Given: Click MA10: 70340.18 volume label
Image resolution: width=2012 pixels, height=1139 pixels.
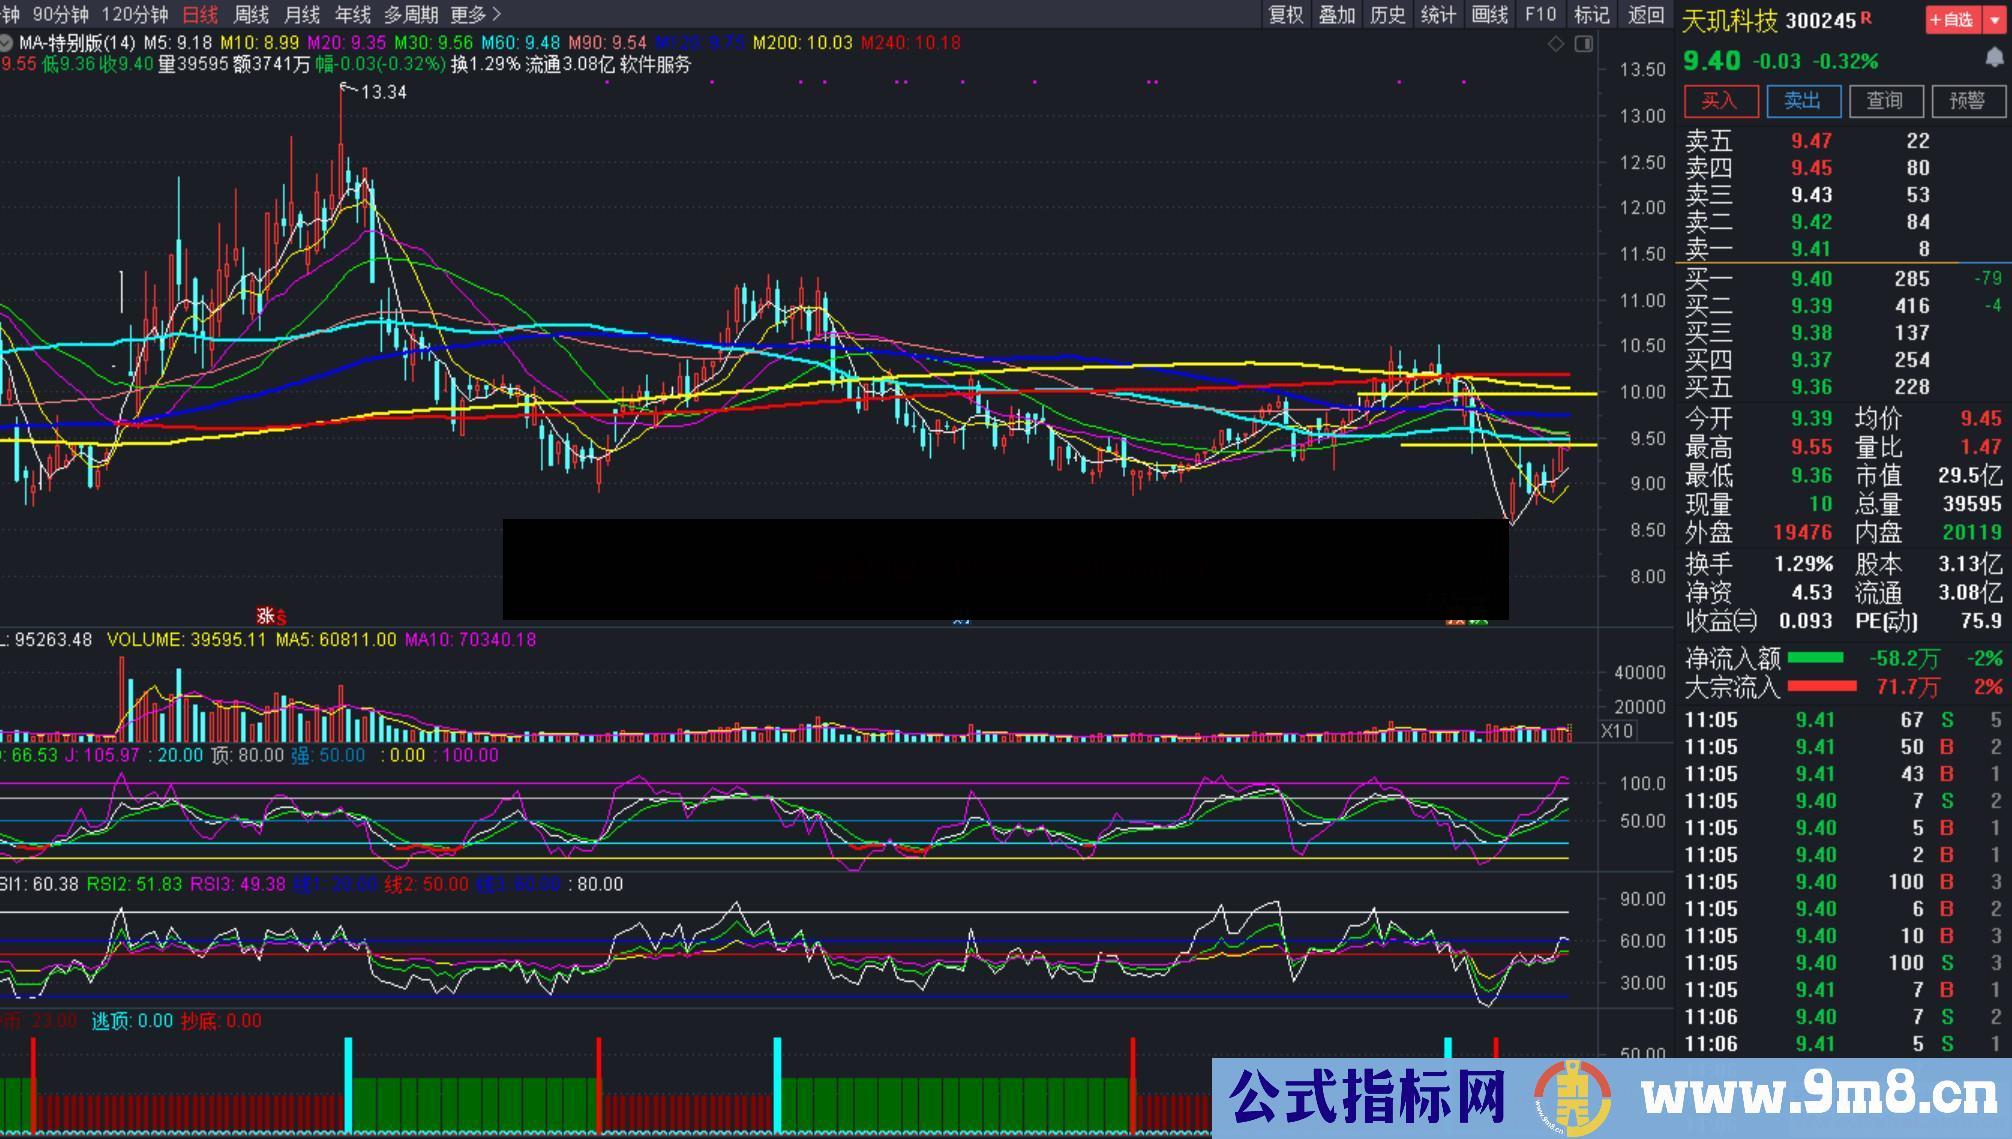Looking at the screenshot, I should (x=470, y=639).
